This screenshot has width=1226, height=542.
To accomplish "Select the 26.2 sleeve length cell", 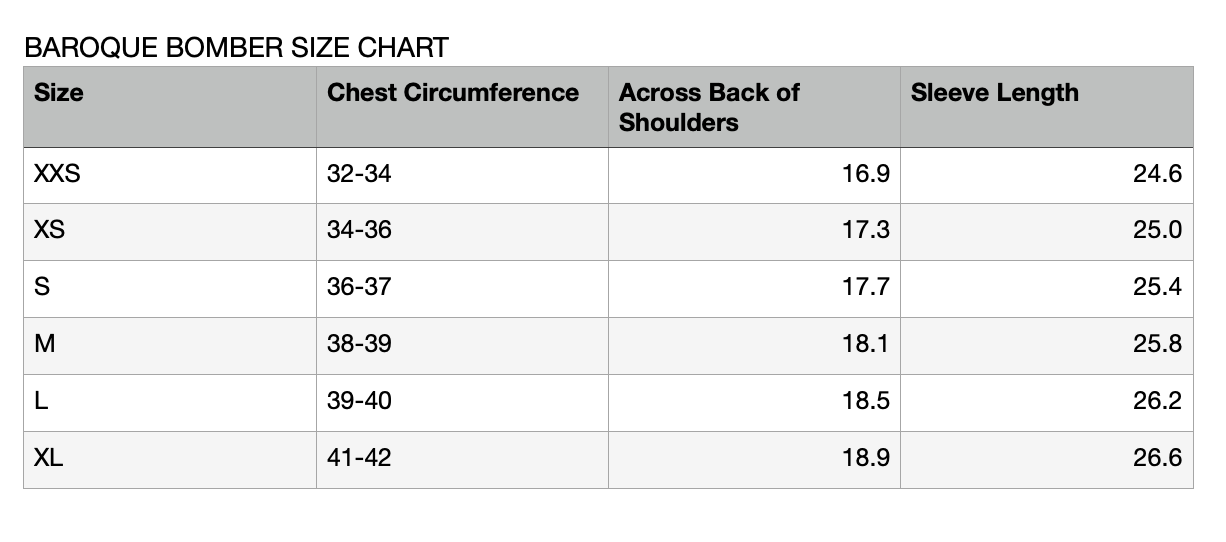I will click(x=1157, y=401).
